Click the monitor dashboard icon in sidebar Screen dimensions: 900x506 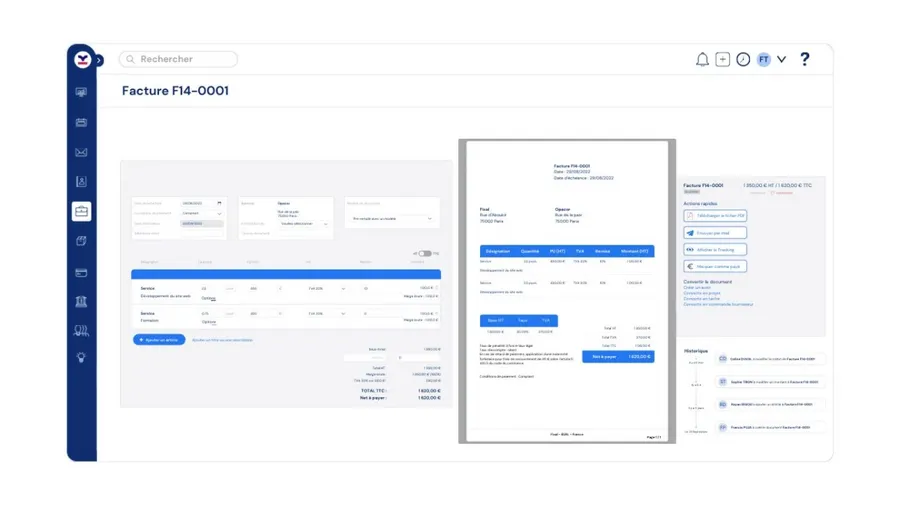coord(81,92)
